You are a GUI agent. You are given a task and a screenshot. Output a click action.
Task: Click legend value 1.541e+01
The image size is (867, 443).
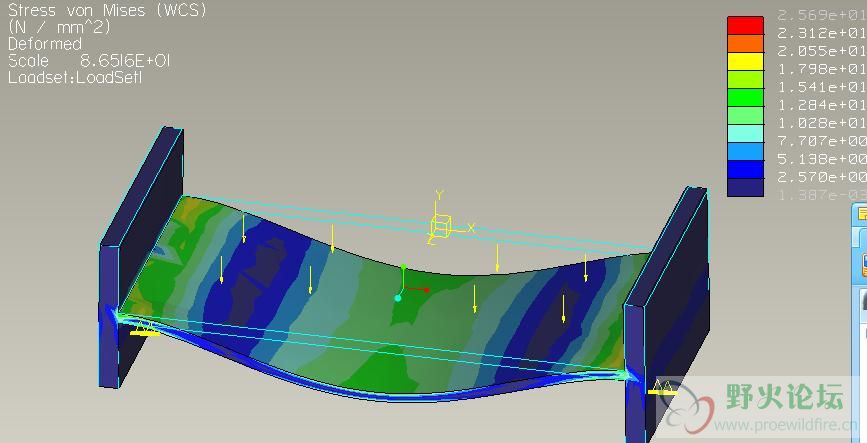822,87
